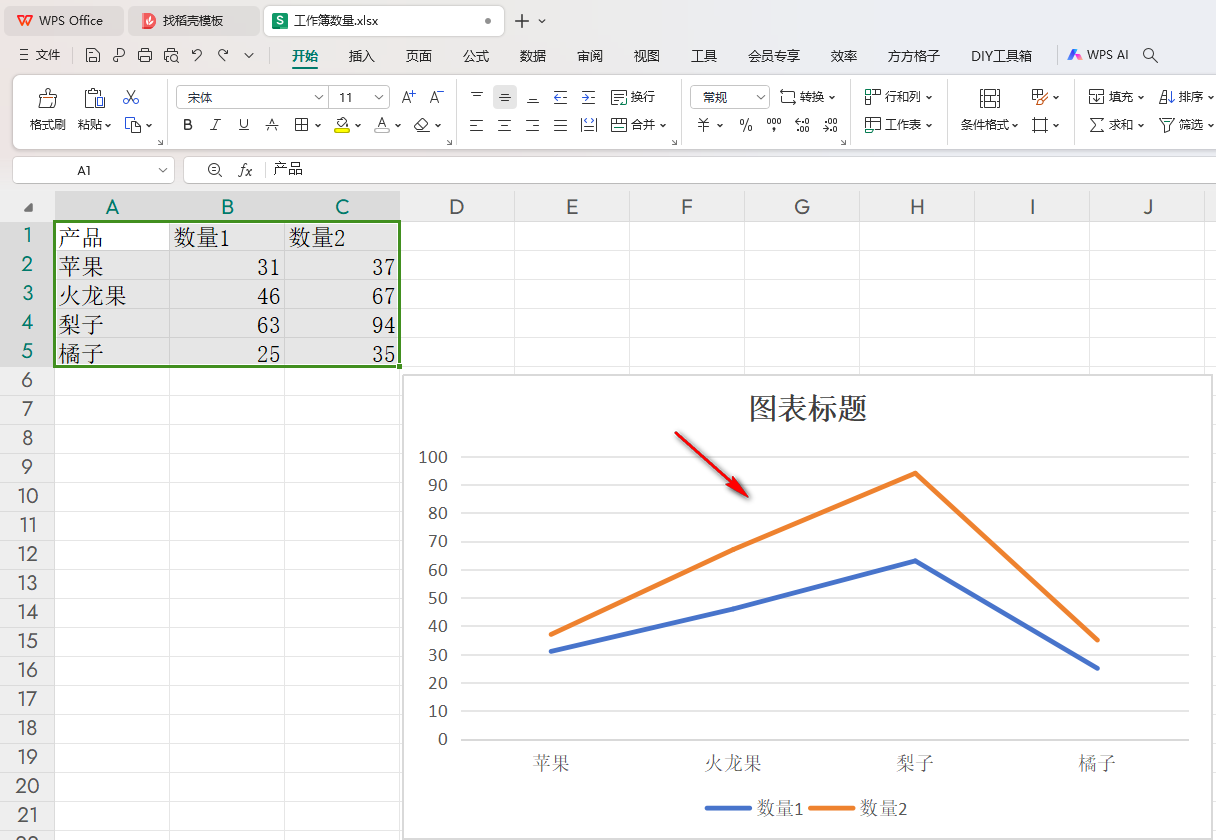Open the number format dropdown 常规
Viewport: 1216px width, 840px height.
761,97
